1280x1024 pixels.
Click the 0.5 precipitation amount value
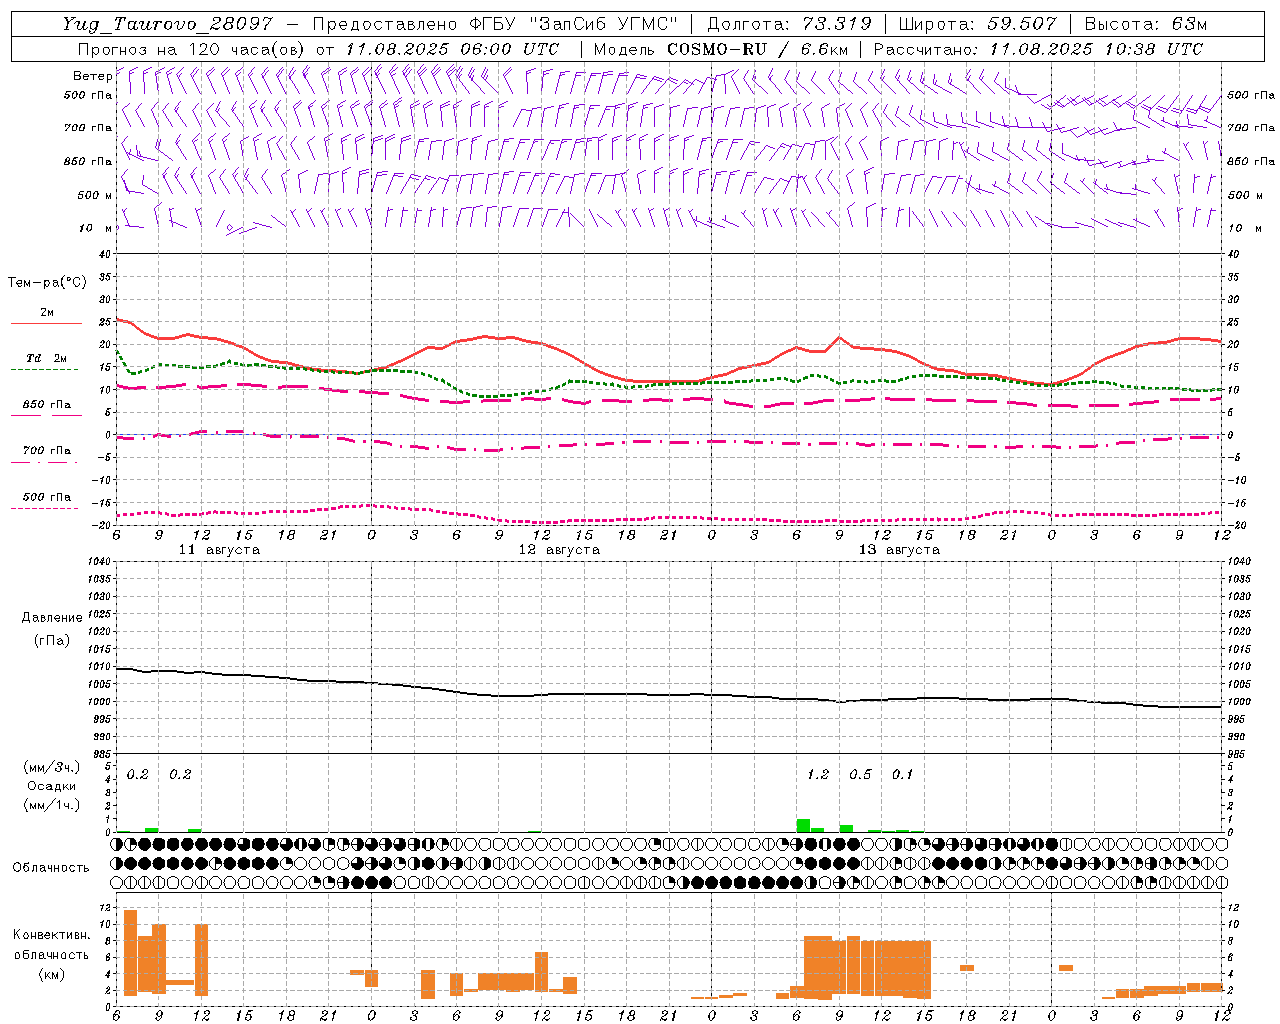860,775
